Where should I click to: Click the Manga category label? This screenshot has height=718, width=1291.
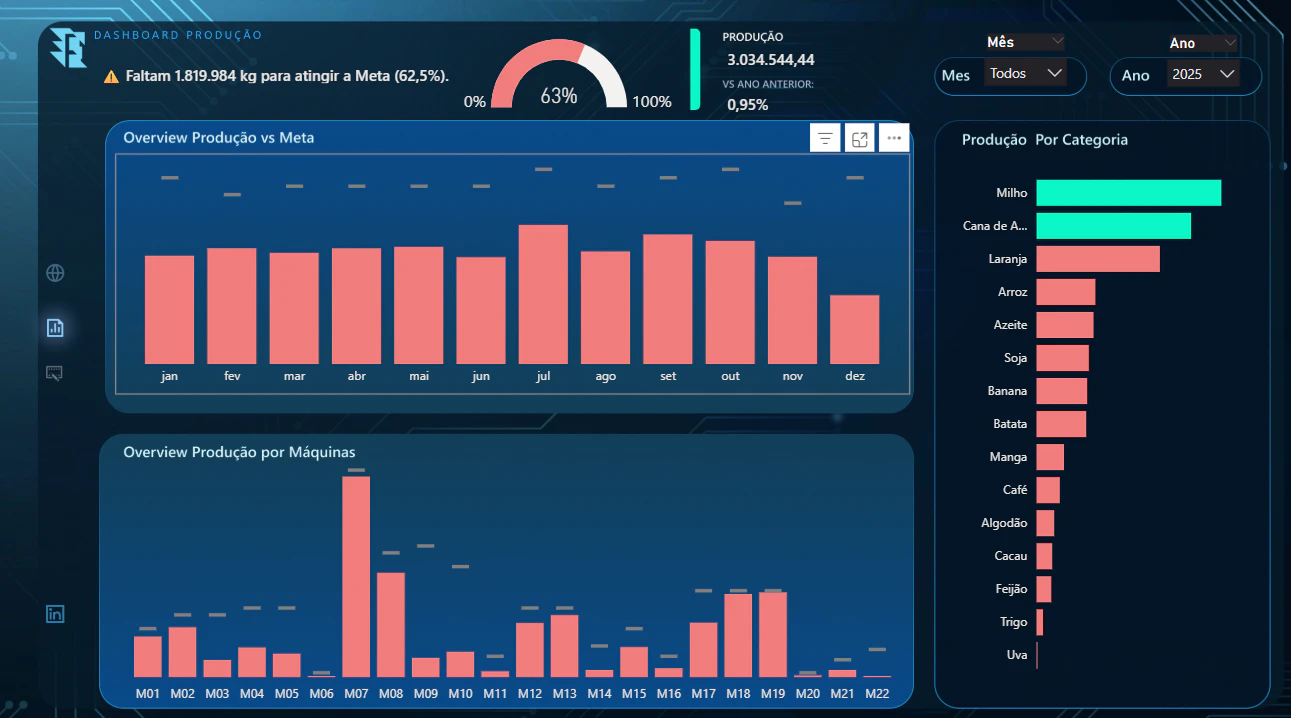pos(1008,457)
